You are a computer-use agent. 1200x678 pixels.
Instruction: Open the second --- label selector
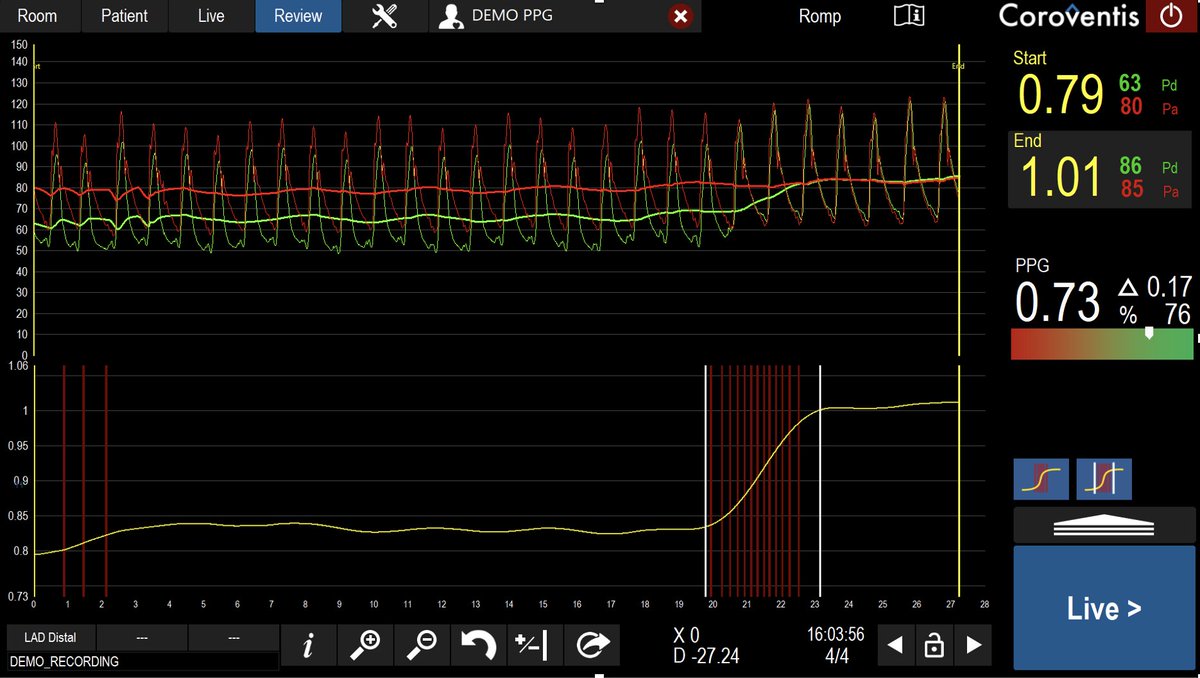(x=141, y=638)
